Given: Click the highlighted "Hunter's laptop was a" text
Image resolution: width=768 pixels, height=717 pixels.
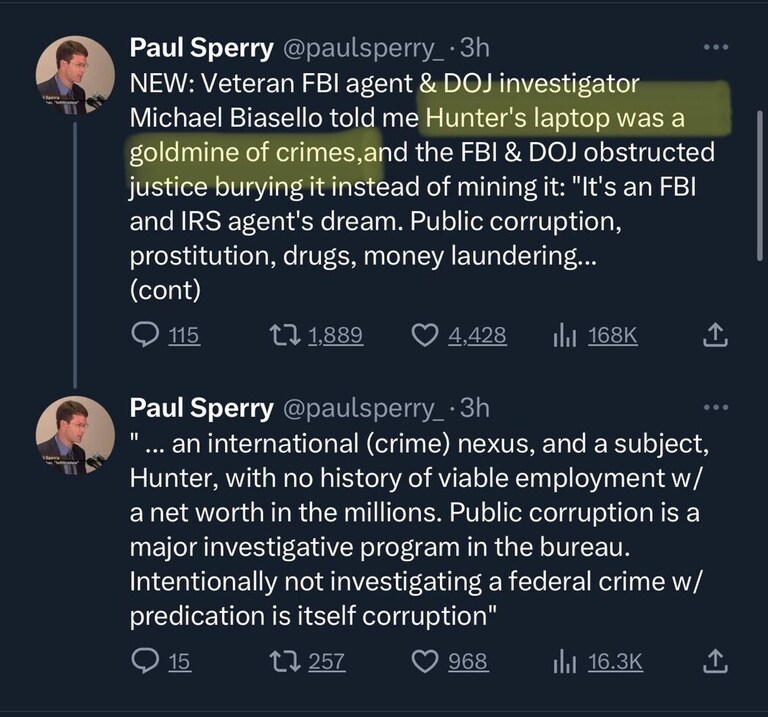Looking at the screenshot, I should (554, 119).
